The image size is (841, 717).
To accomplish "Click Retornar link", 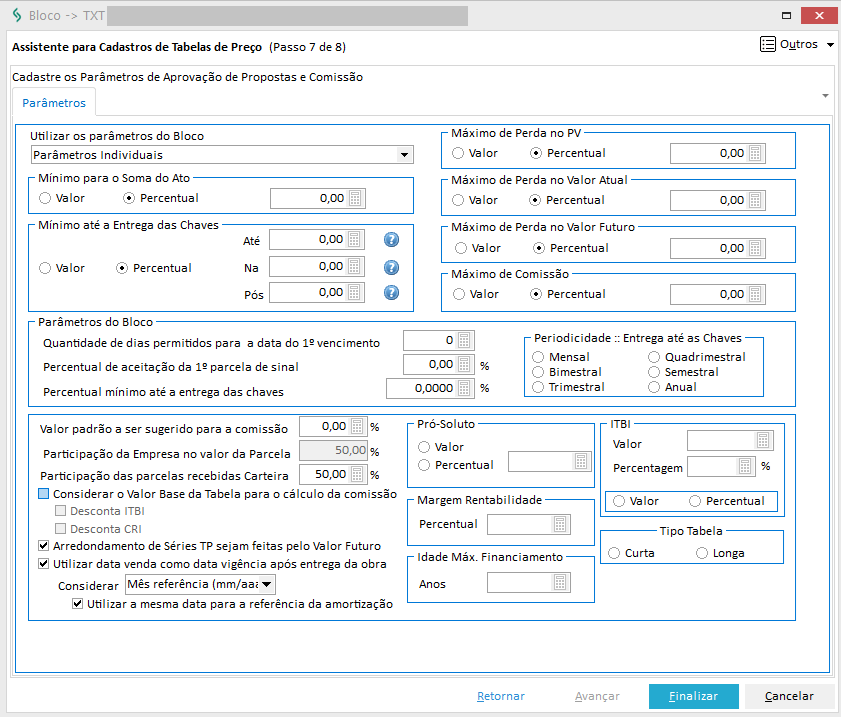I will coord(500,696).
